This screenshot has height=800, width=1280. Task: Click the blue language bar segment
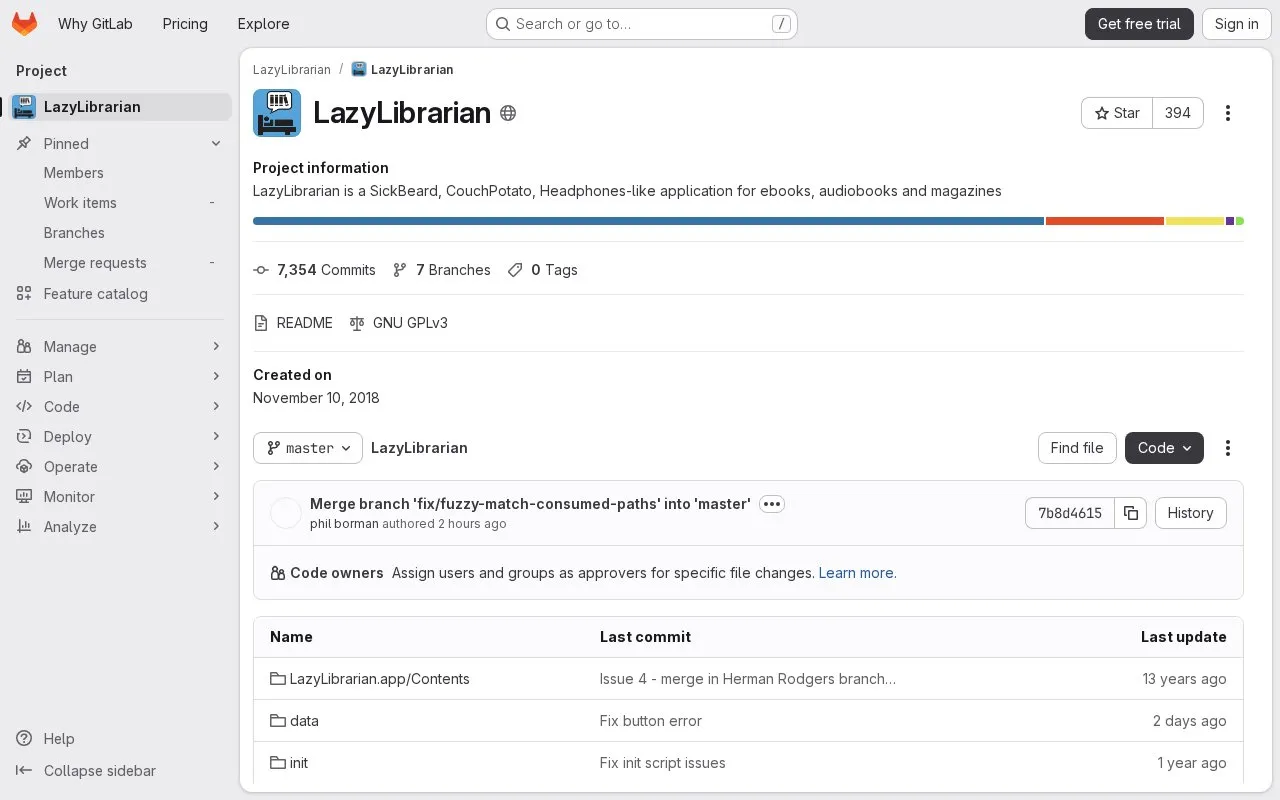pyautogui.click(x=648, y=221)
